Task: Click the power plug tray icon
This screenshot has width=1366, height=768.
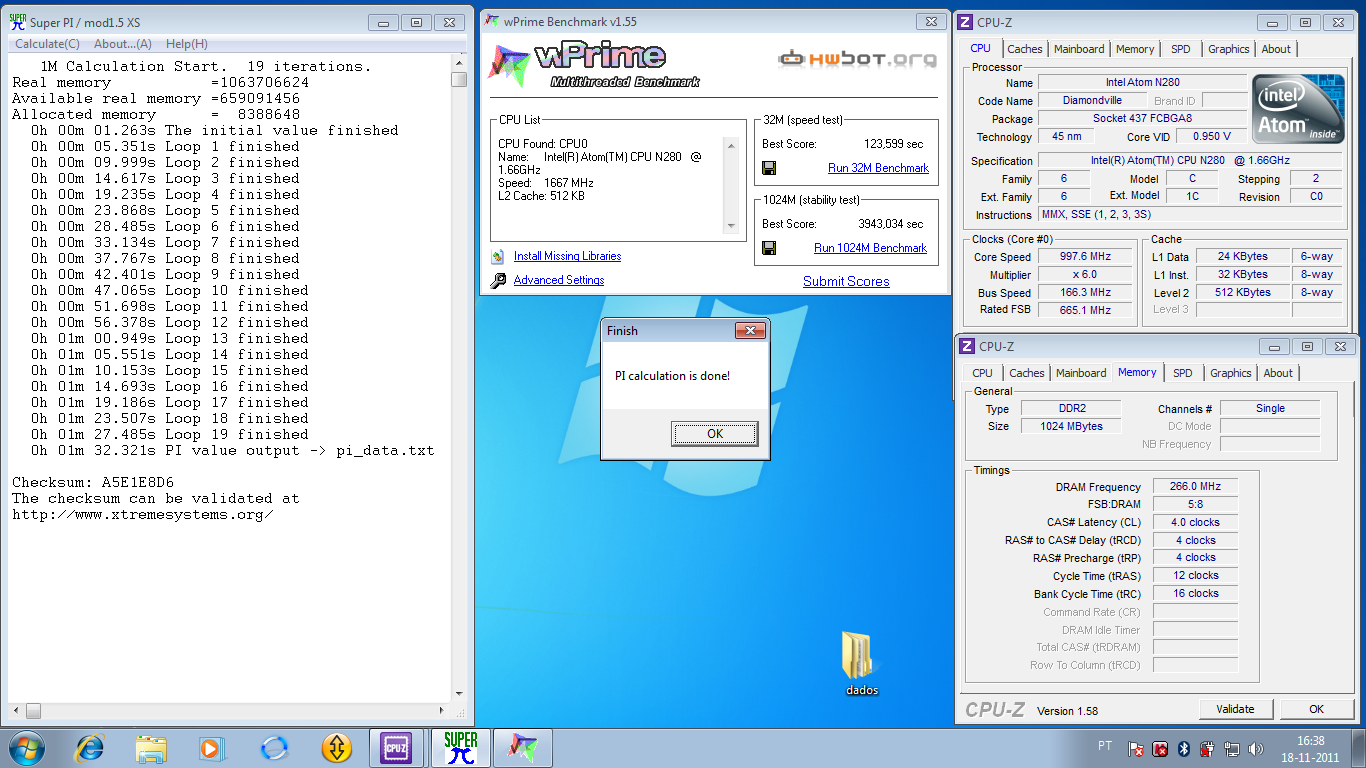Action: tap(1208, 749)
